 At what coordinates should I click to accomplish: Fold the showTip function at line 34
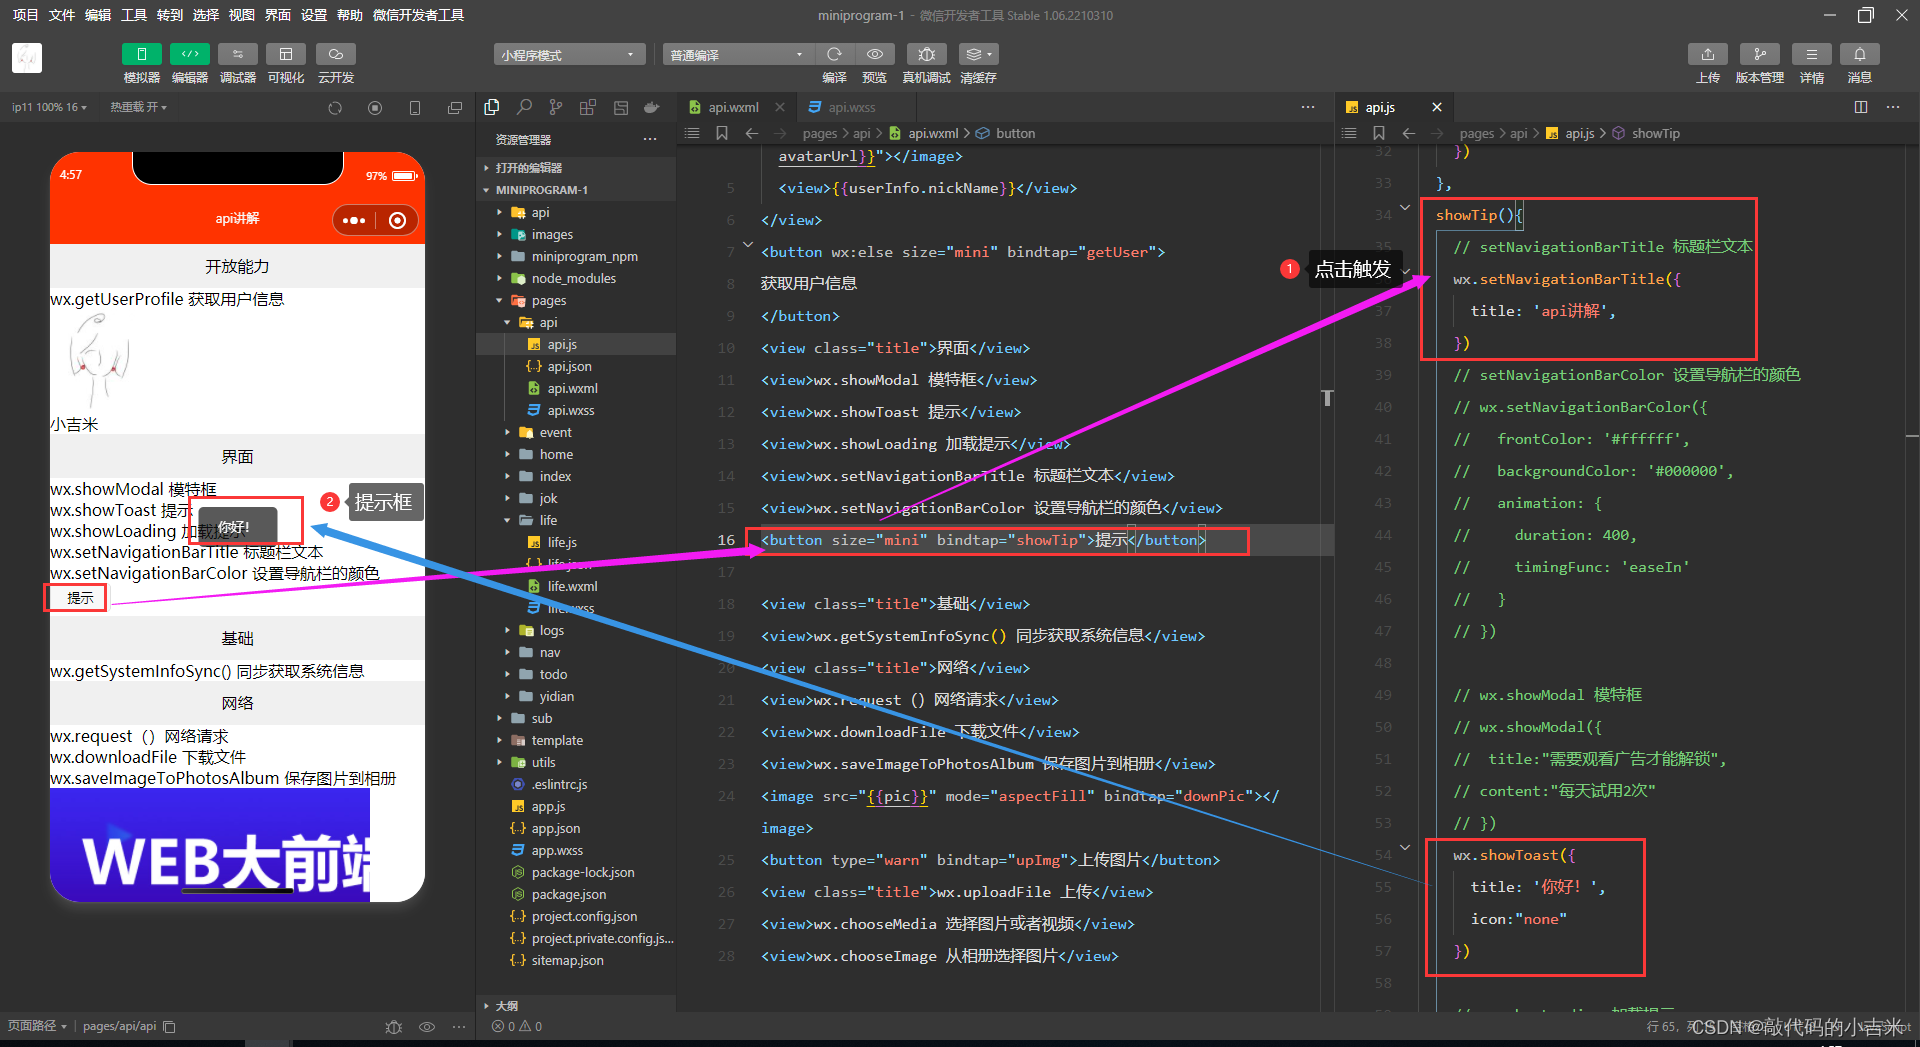1405,208
